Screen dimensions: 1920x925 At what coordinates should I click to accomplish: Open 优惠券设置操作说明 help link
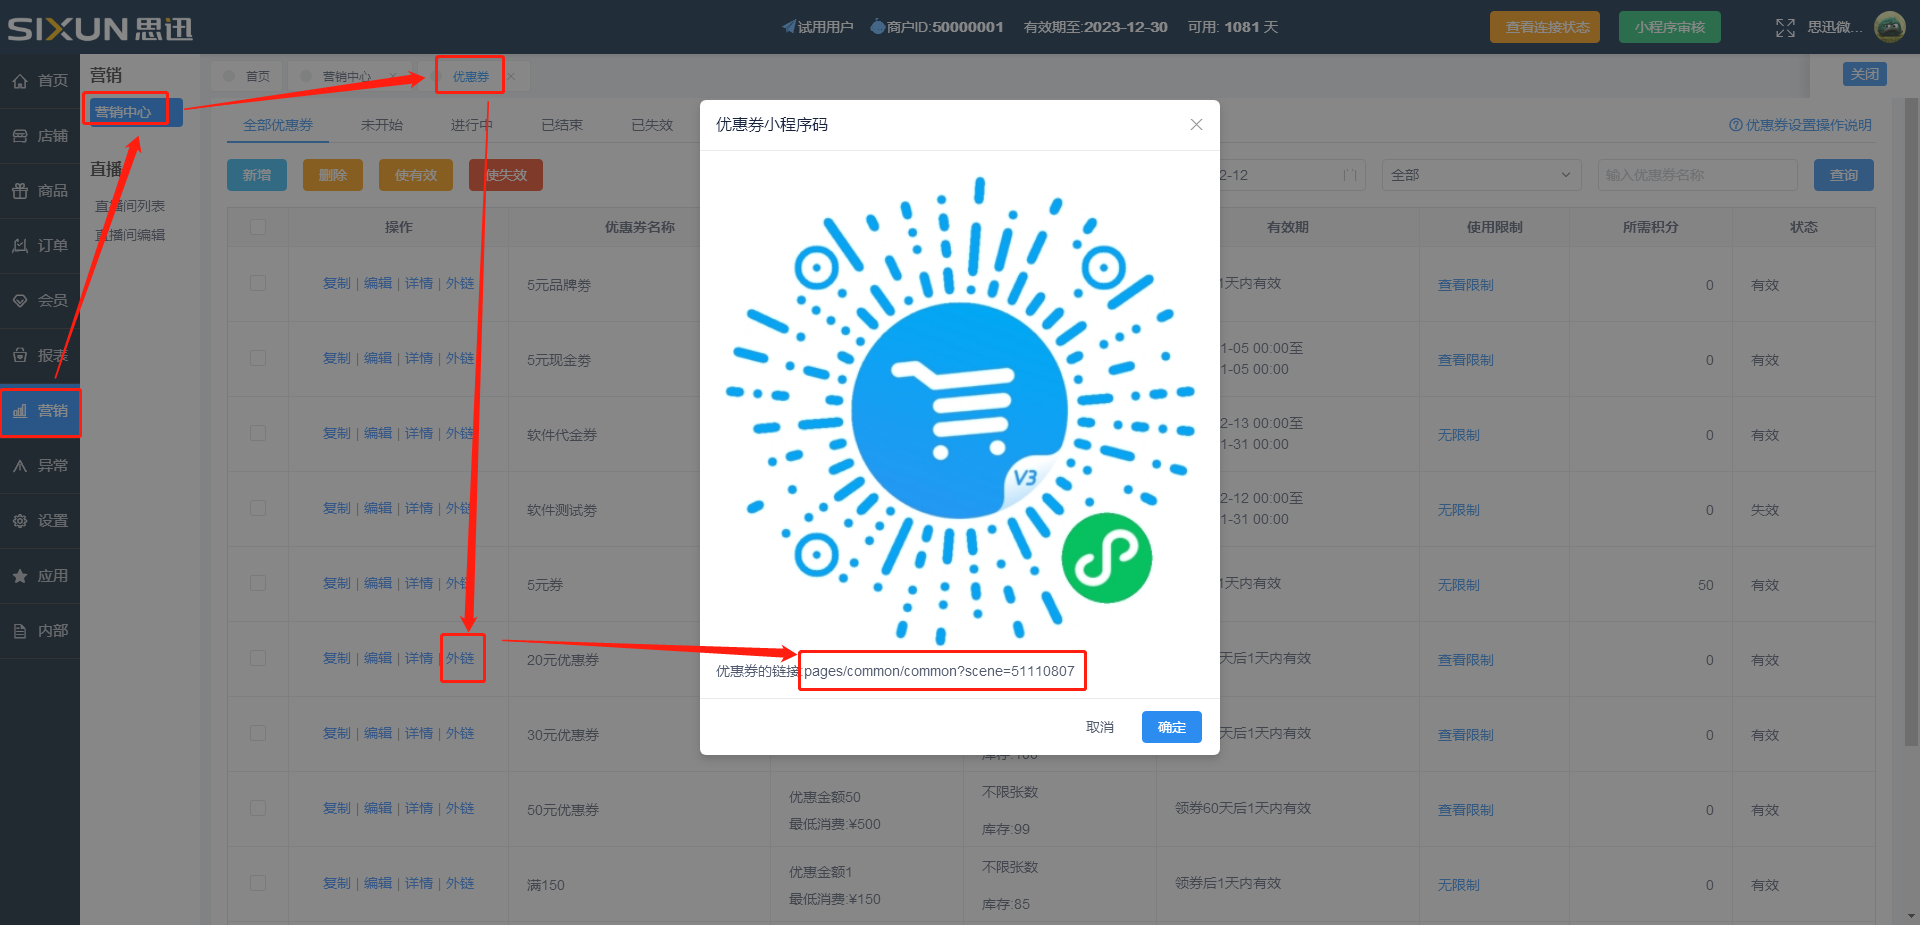point(1809,125)
